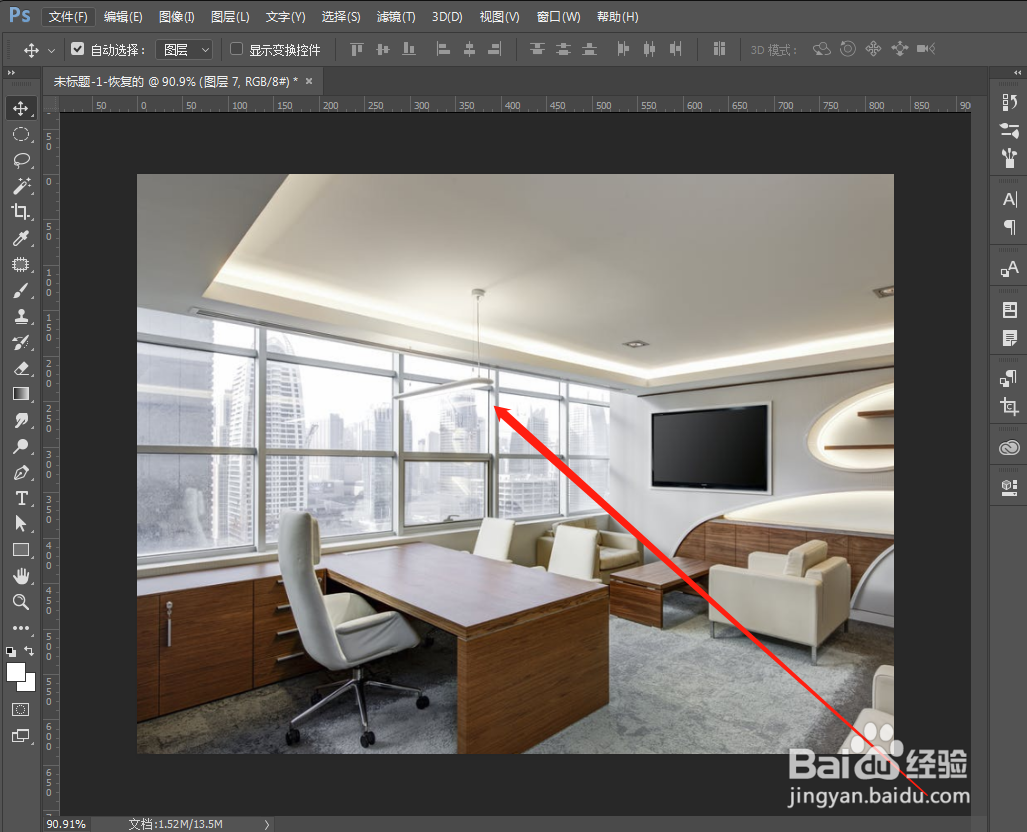This screenshot has width=1027, height=832.
Task: Reset default foreground and background colors
Action: tap(11, 651)
